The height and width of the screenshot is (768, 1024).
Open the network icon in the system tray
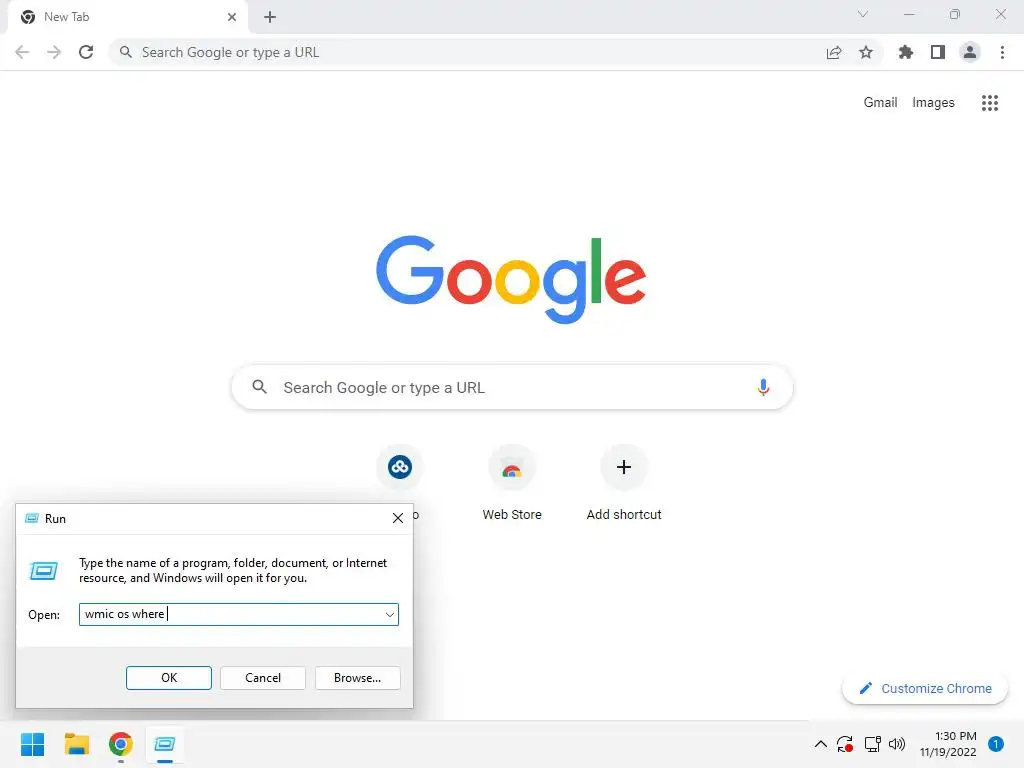pos(872,744)
